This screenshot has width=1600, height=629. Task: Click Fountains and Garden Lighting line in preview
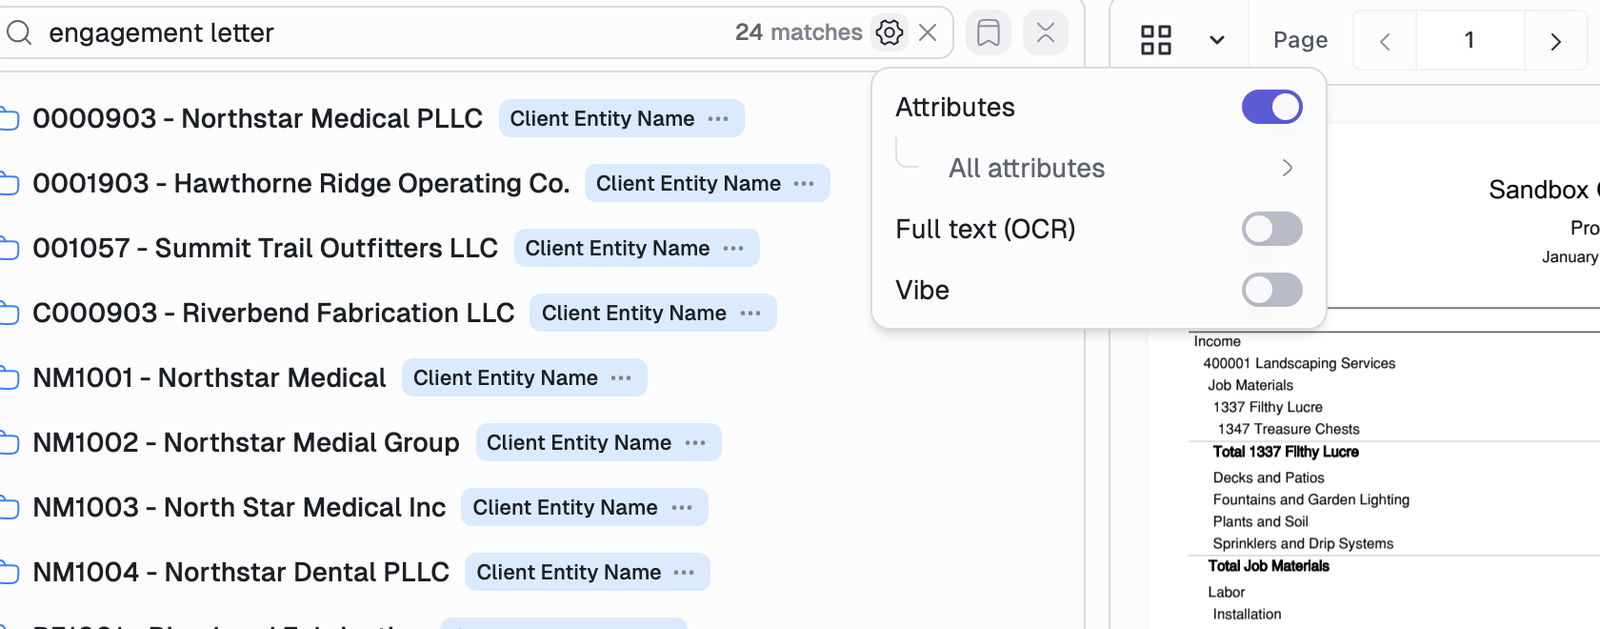point(1311,499)
